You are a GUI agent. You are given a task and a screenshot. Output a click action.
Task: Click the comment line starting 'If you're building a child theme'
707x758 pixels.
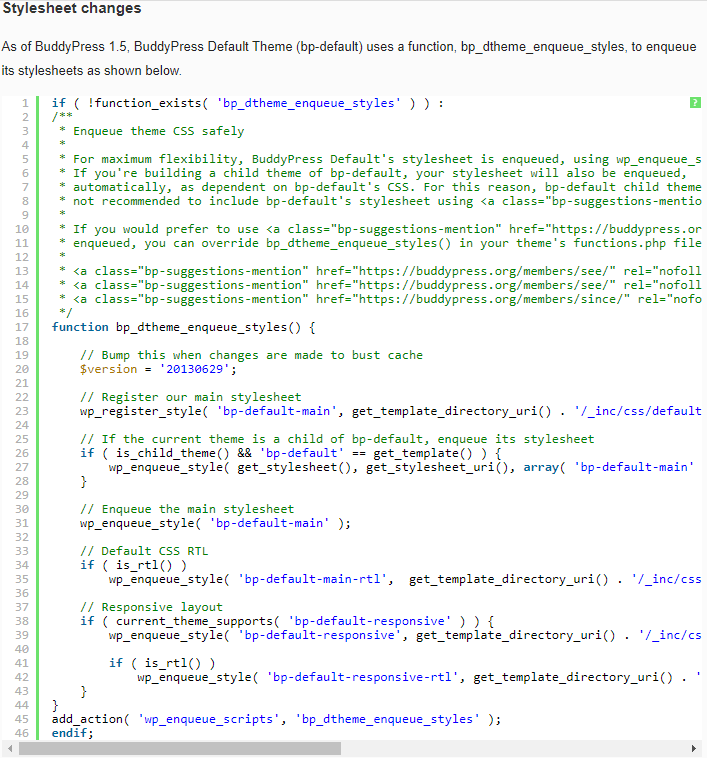pos(373,173)
